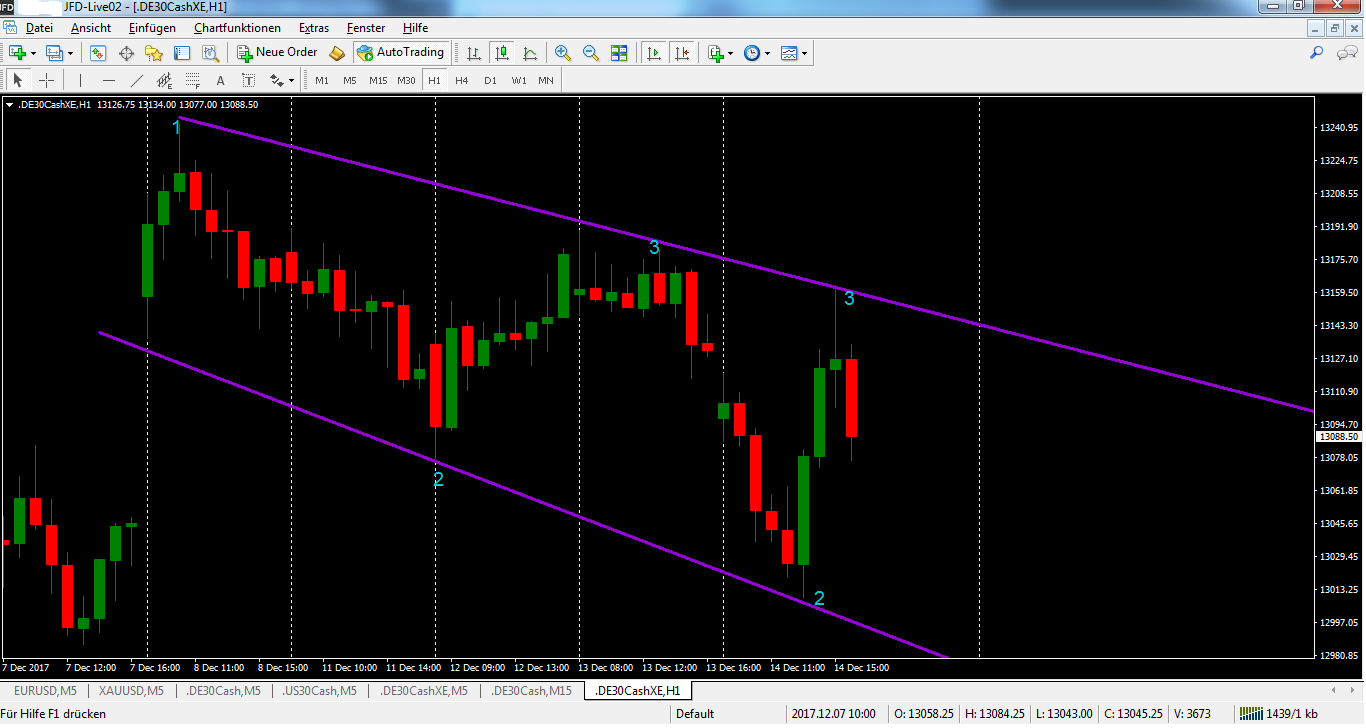The width and height of the screenshot is (1366, 728).
Task: Switch to the EURUSD,M5 chart tab
Action: [44, 691]
